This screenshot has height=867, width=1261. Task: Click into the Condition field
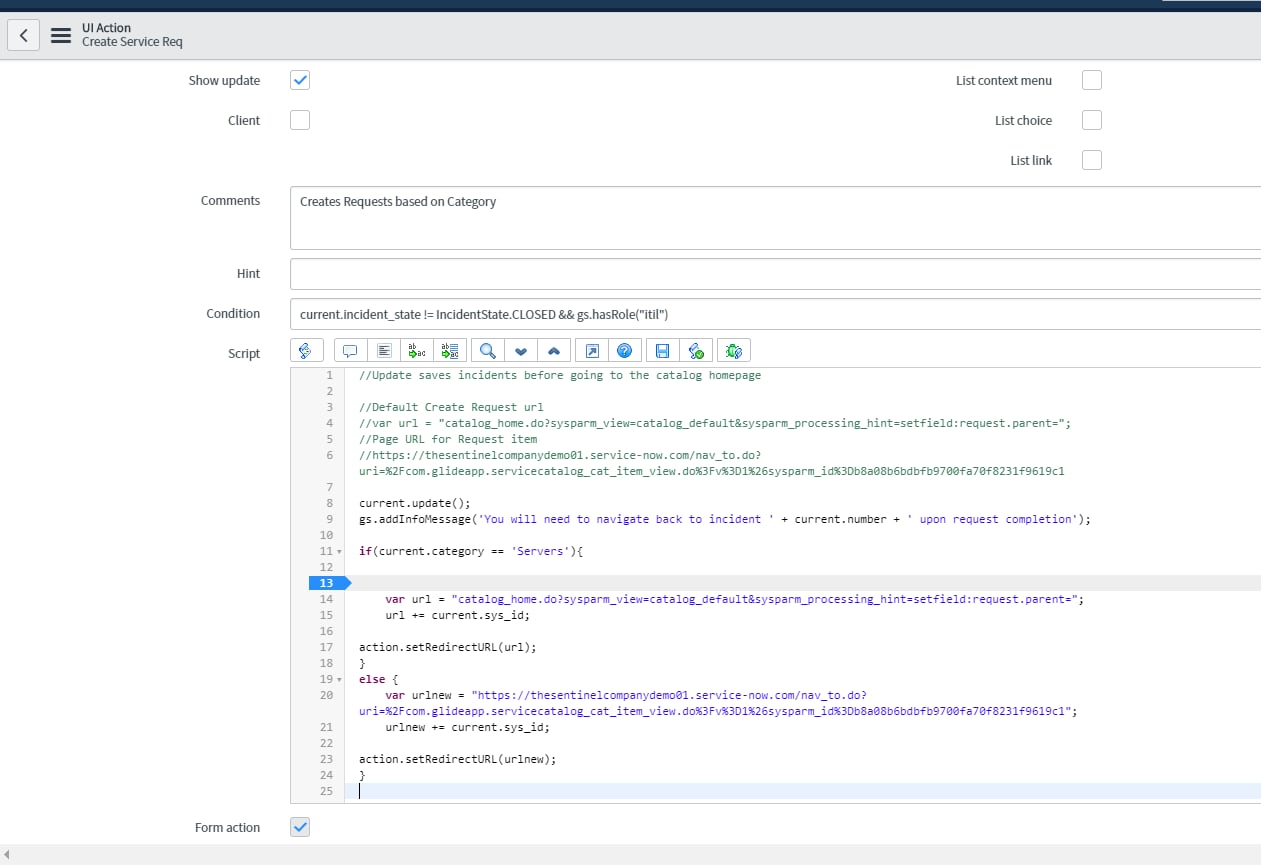click(x=775, y=314)
